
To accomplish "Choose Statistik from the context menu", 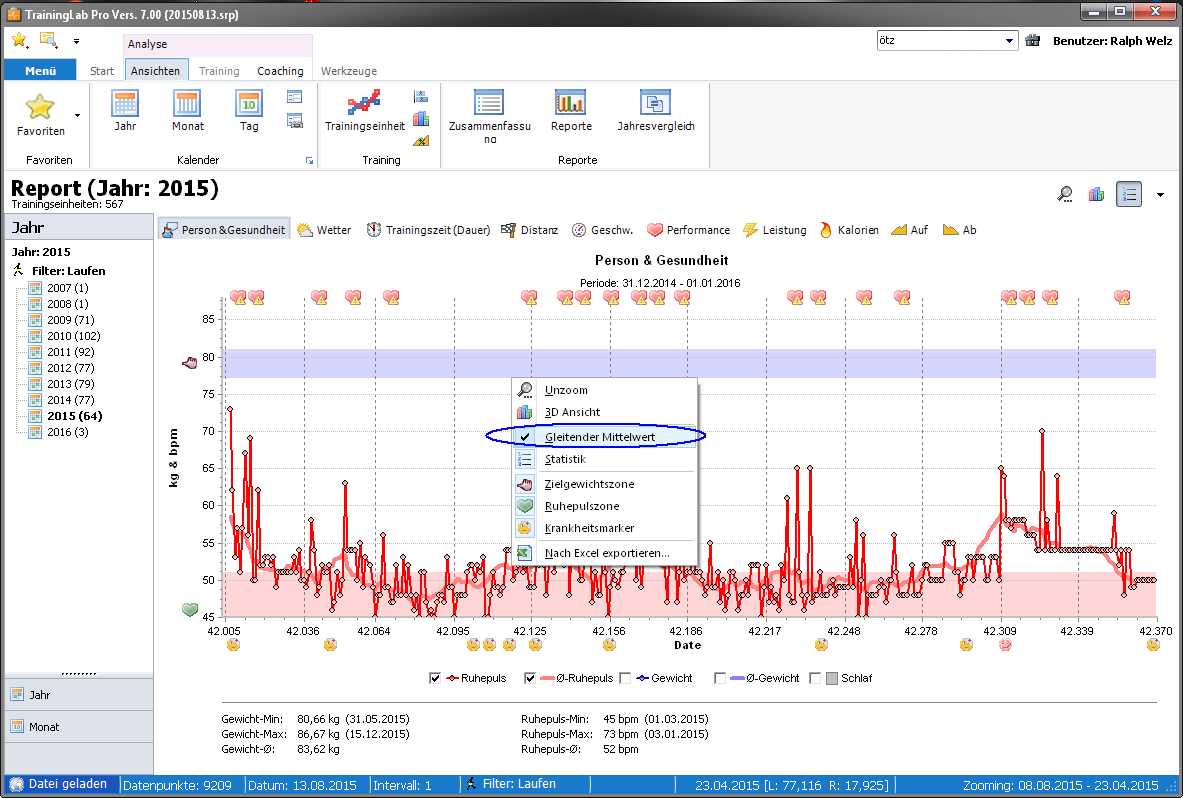I will [604, 459].
